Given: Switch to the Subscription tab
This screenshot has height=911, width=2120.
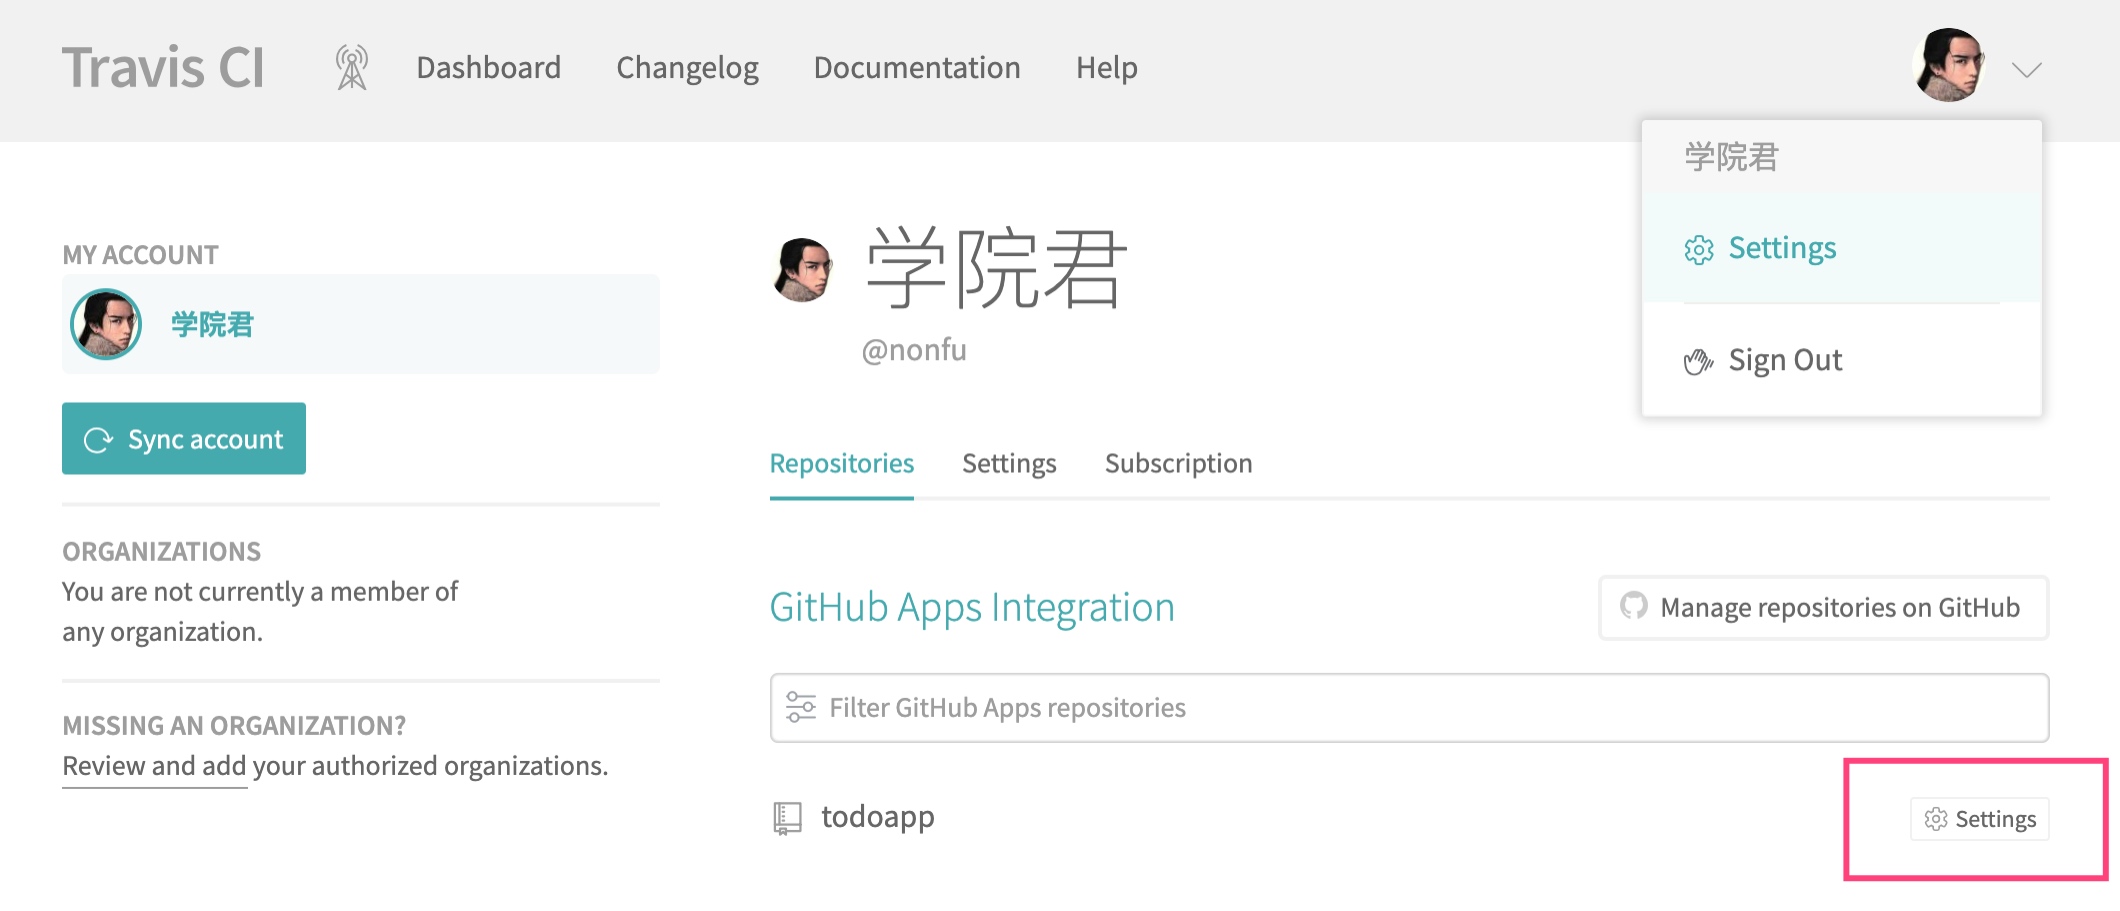Looking at the screenshot, I should (1178, 464).
